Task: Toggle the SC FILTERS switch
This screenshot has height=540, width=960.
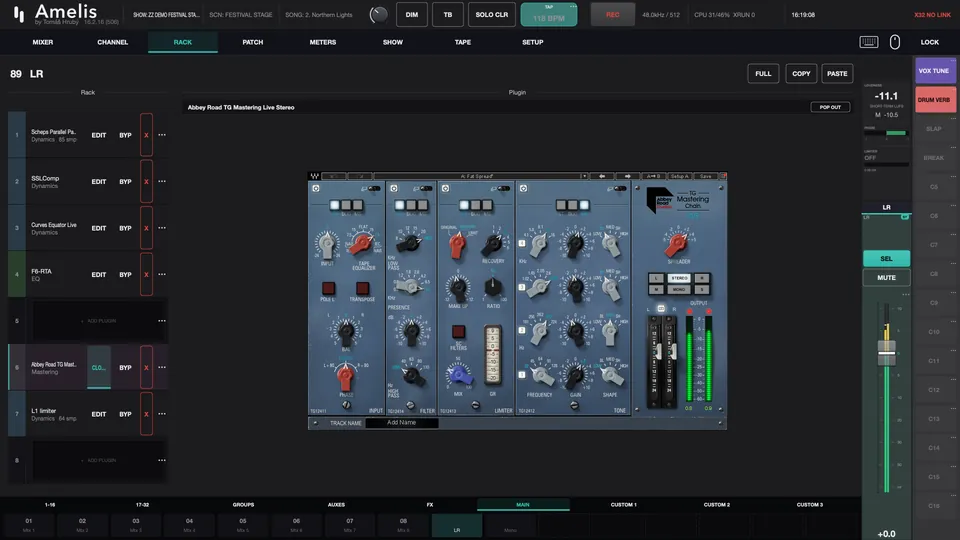Action: click(458, 332)
